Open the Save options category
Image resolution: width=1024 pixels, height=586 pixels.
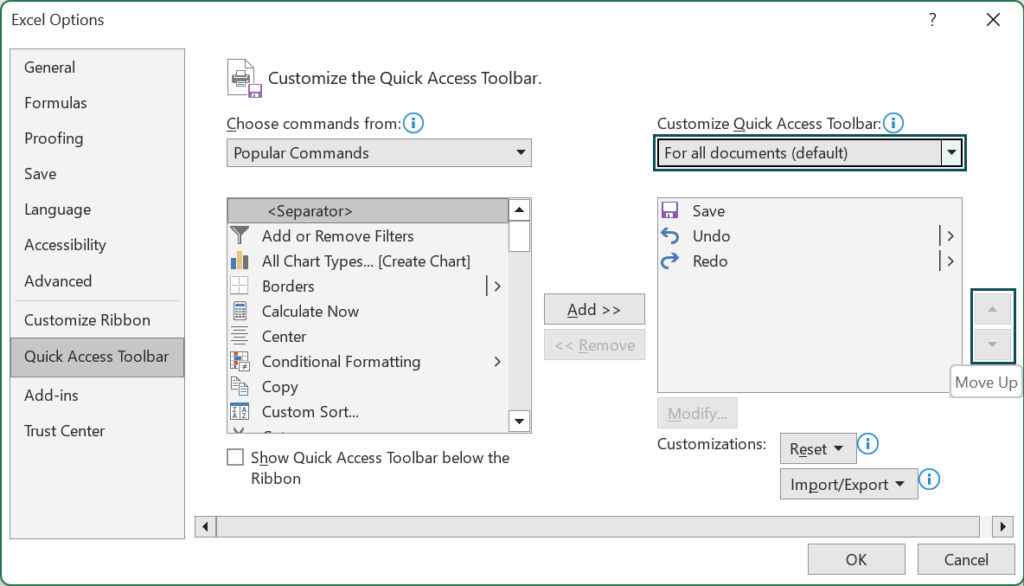[x=97, y=174]
